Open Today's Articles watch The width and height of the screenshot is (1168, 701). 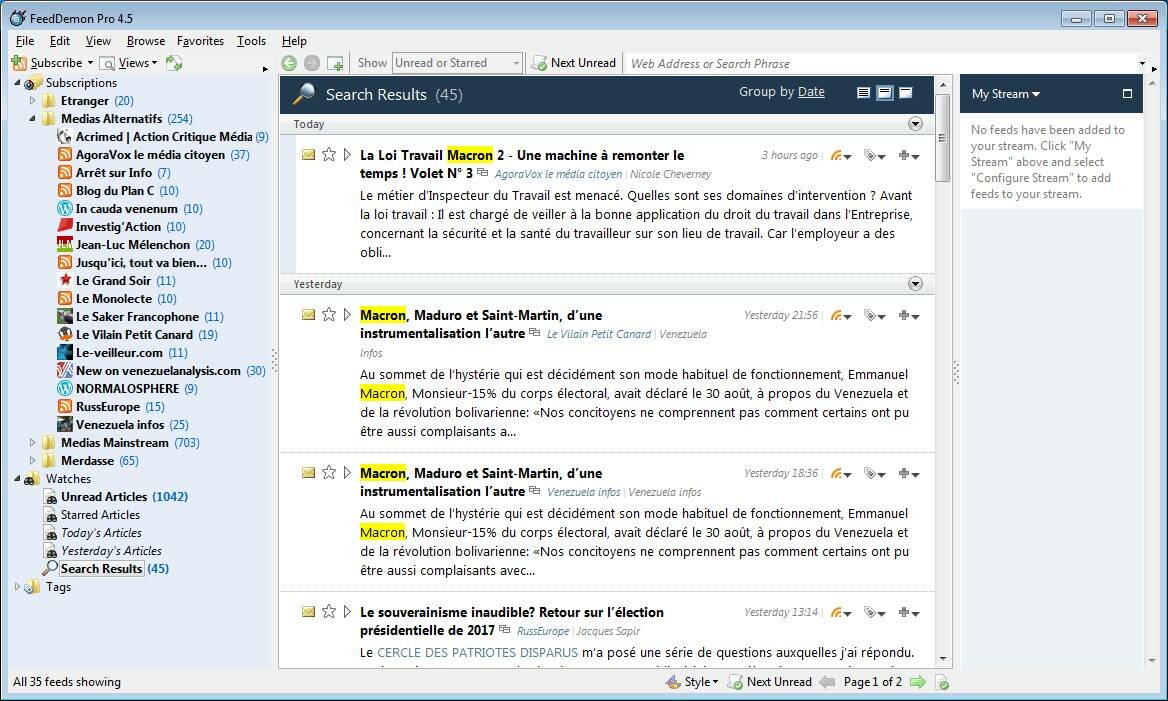click(92, 533)
